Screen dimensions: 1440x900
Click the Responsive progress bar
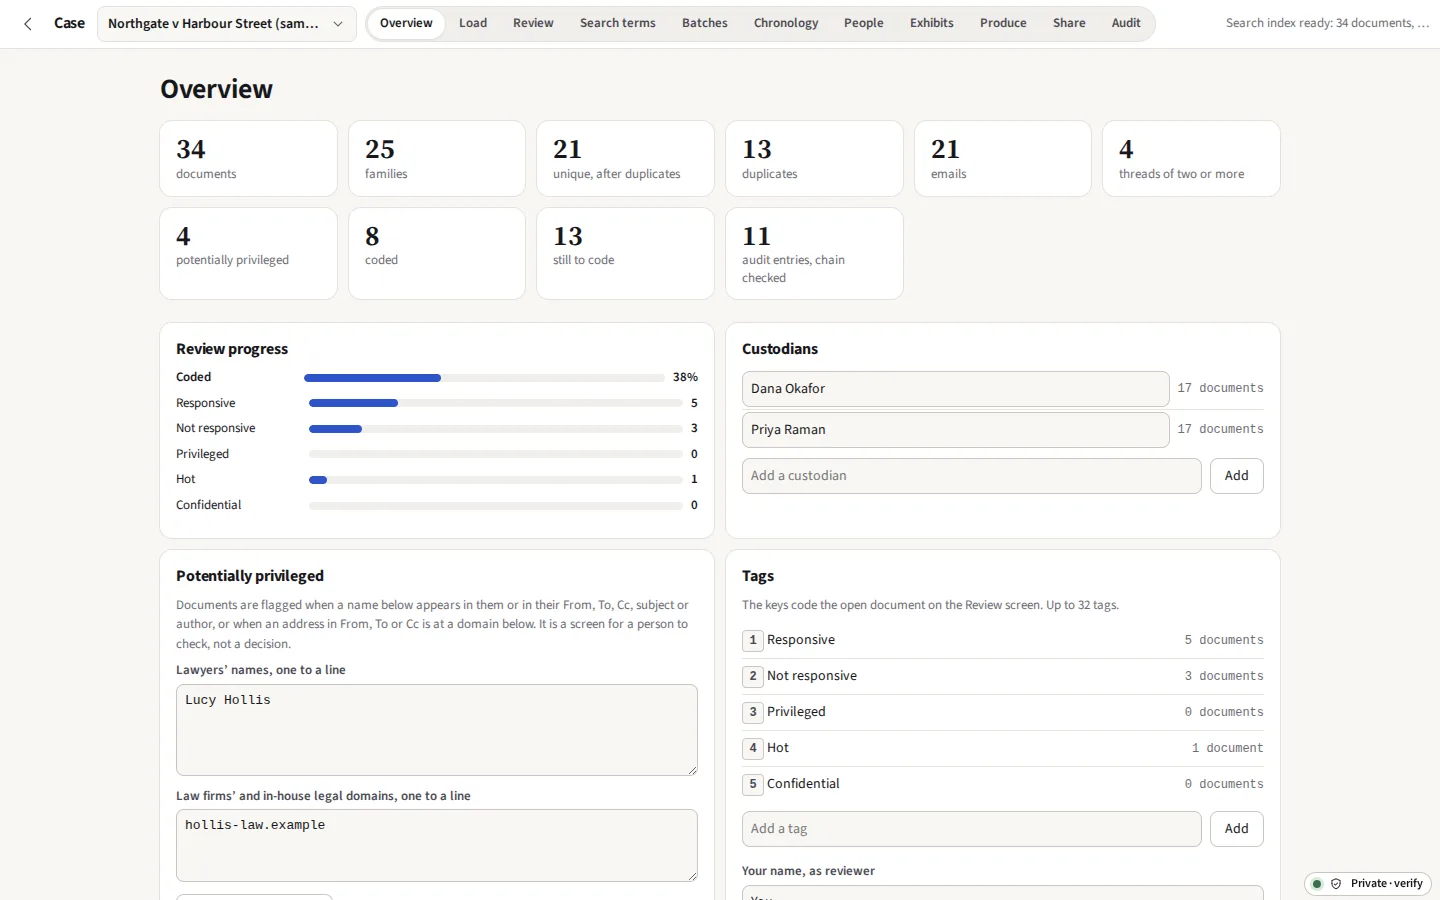pos(496,403)
